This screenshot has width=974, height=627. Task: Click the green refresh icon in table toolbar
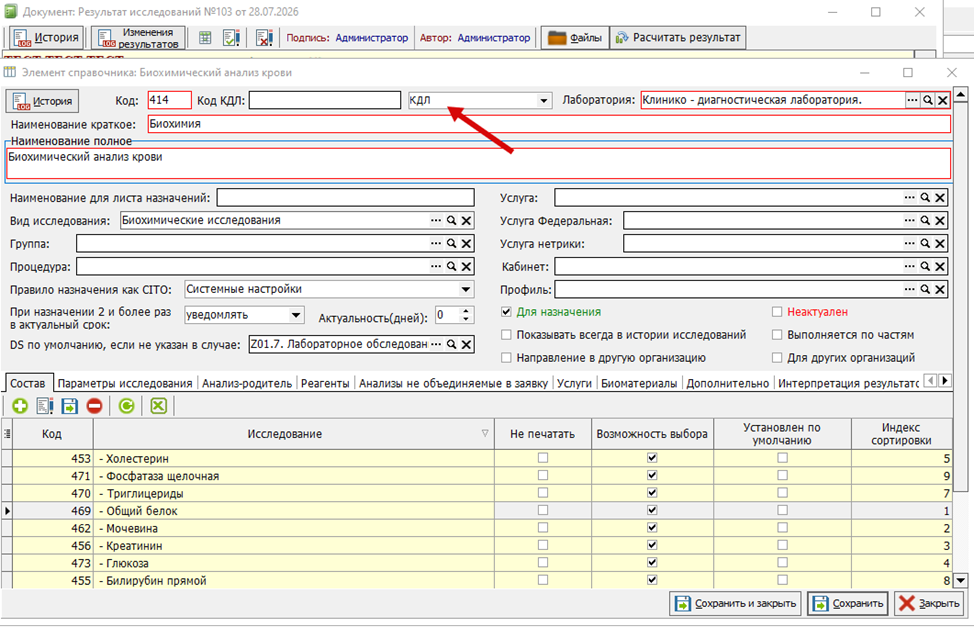pyautogui.click(x=127, y=406)
